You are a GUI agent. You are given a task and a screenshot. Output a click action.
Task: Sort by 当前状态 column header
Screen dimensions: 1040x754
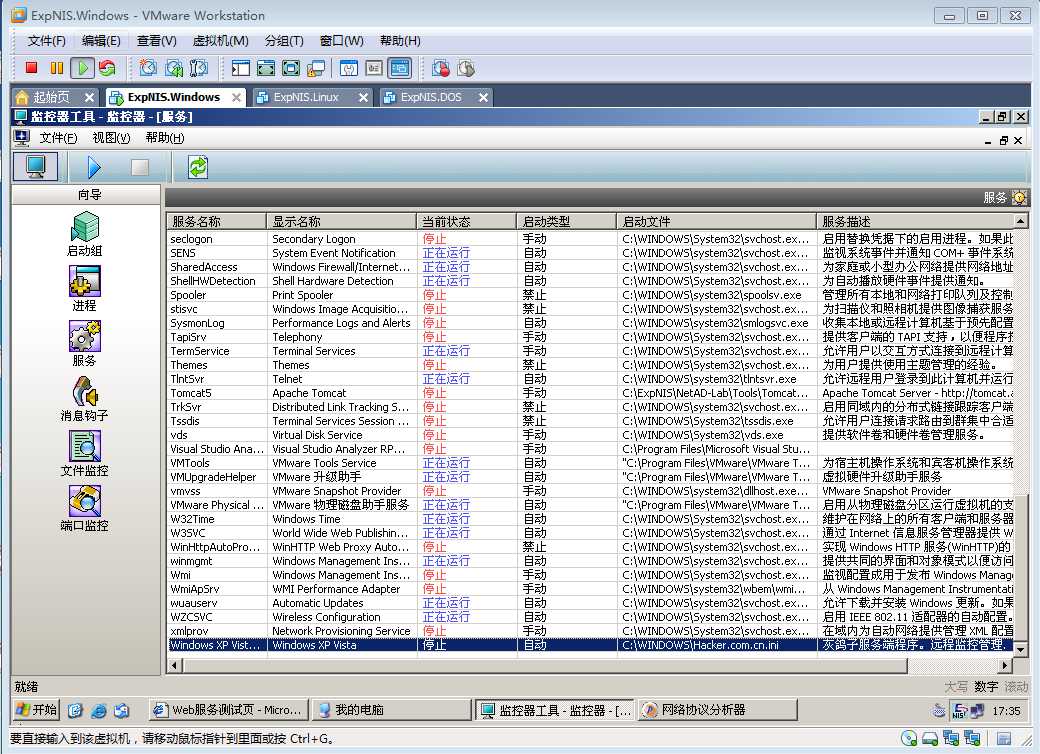[466, 221]
